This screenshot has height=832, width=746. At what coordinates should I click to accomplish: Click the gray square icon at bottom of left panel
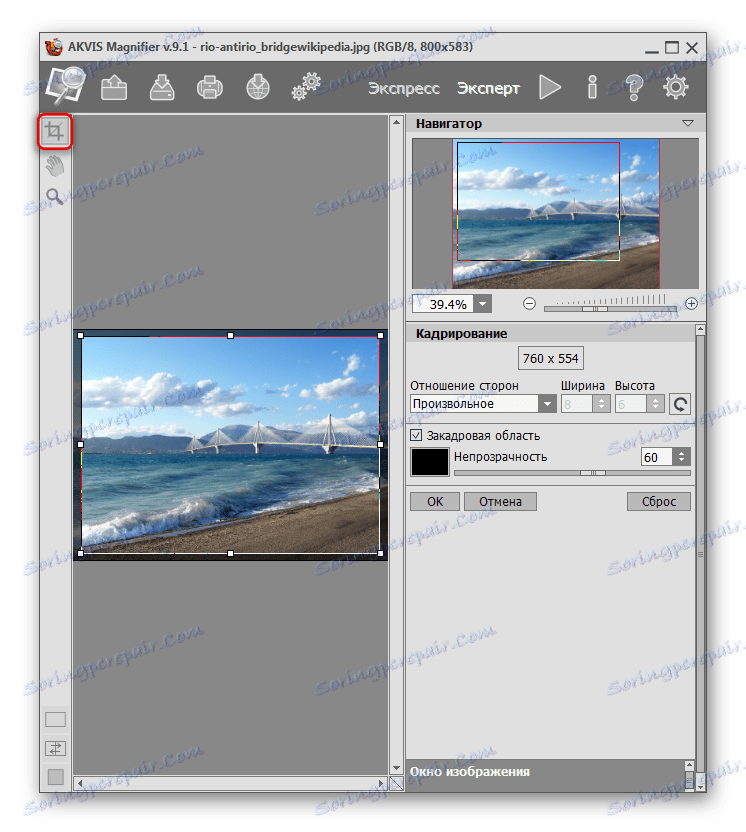(x=55, y=777)
